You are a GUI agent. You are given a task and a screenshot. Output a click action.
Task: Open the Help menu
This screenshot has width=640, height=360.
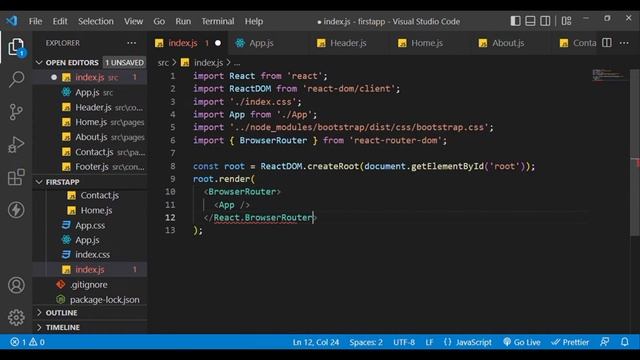pyautogui.click(x=253, y=21)
